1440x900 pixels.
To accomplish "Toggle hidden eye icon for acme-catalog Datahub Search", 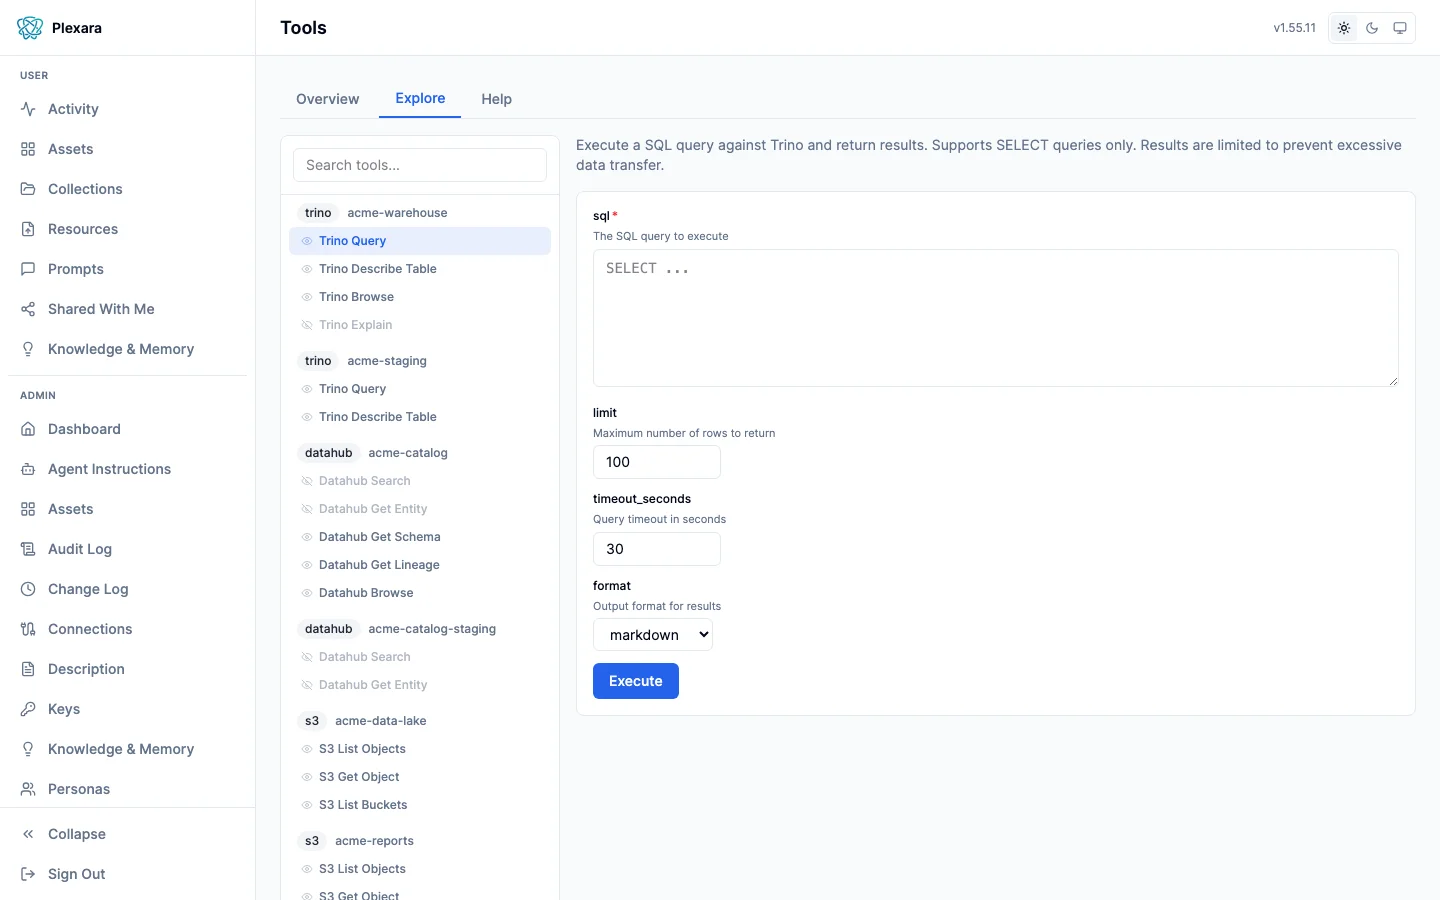I will click(307, 481).
